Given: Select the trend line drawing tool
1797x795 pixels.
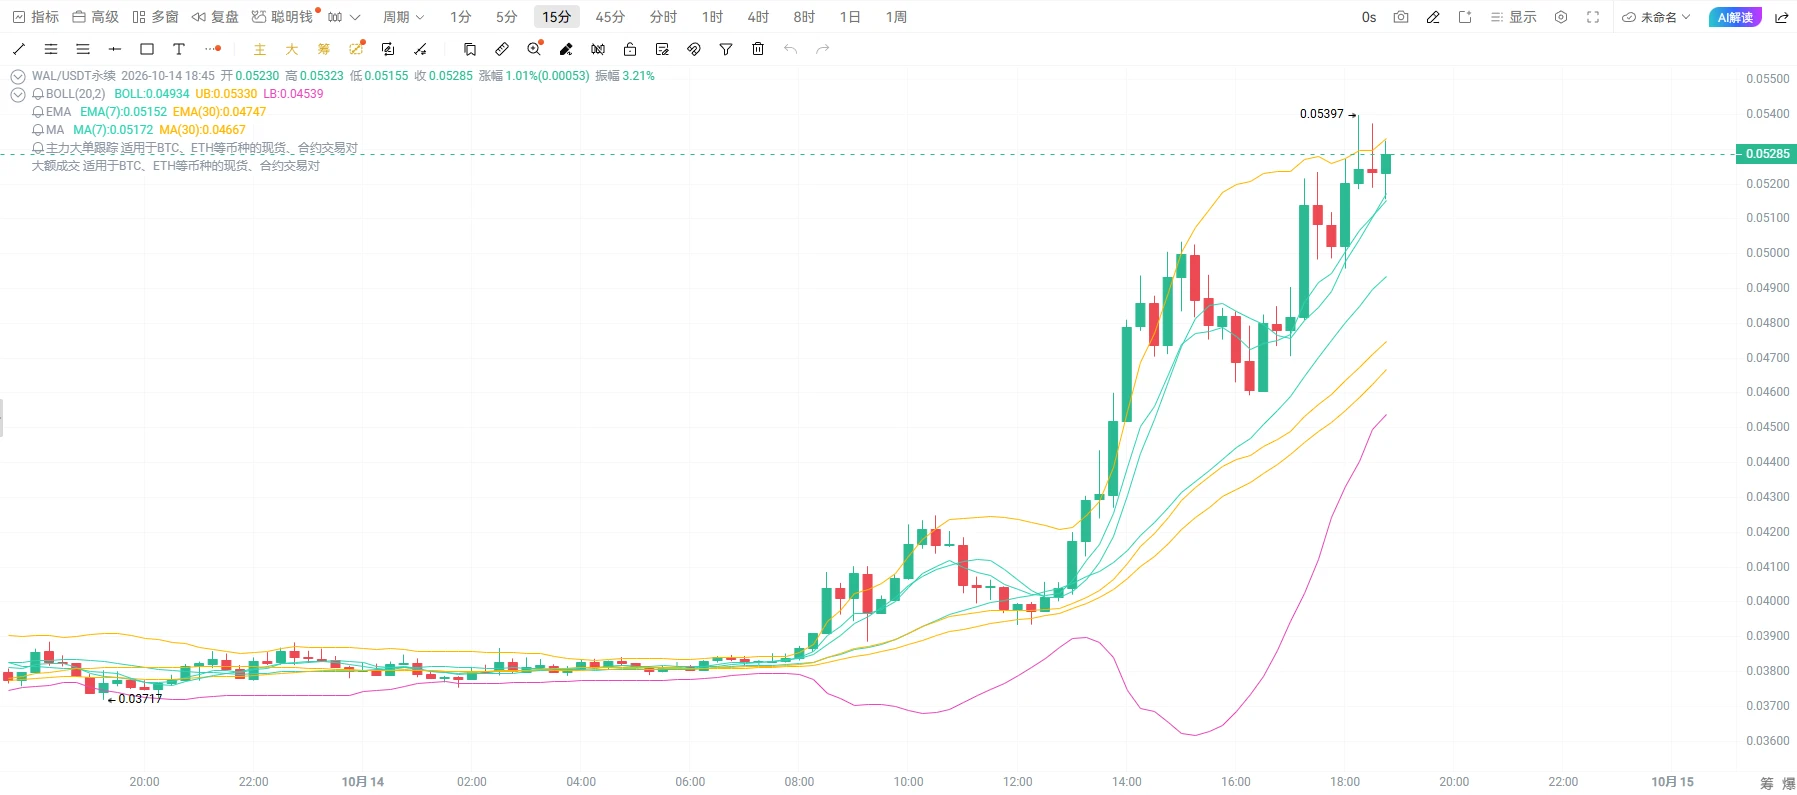Looking at the screenshot, I should coord(19,49).
